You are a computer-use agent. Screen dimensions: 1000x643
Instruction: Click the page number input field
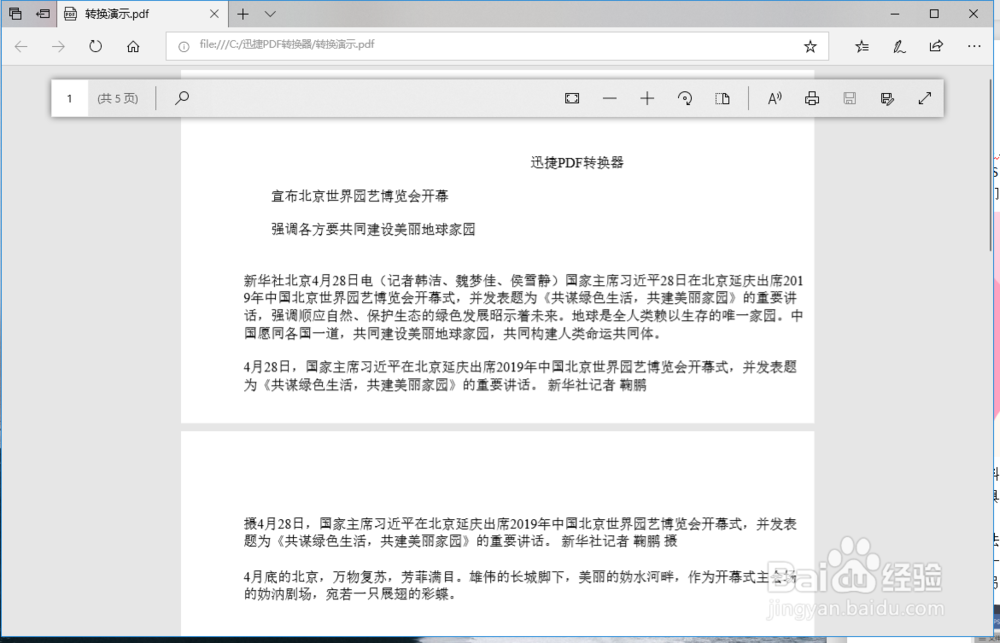(x=69, y=98)
